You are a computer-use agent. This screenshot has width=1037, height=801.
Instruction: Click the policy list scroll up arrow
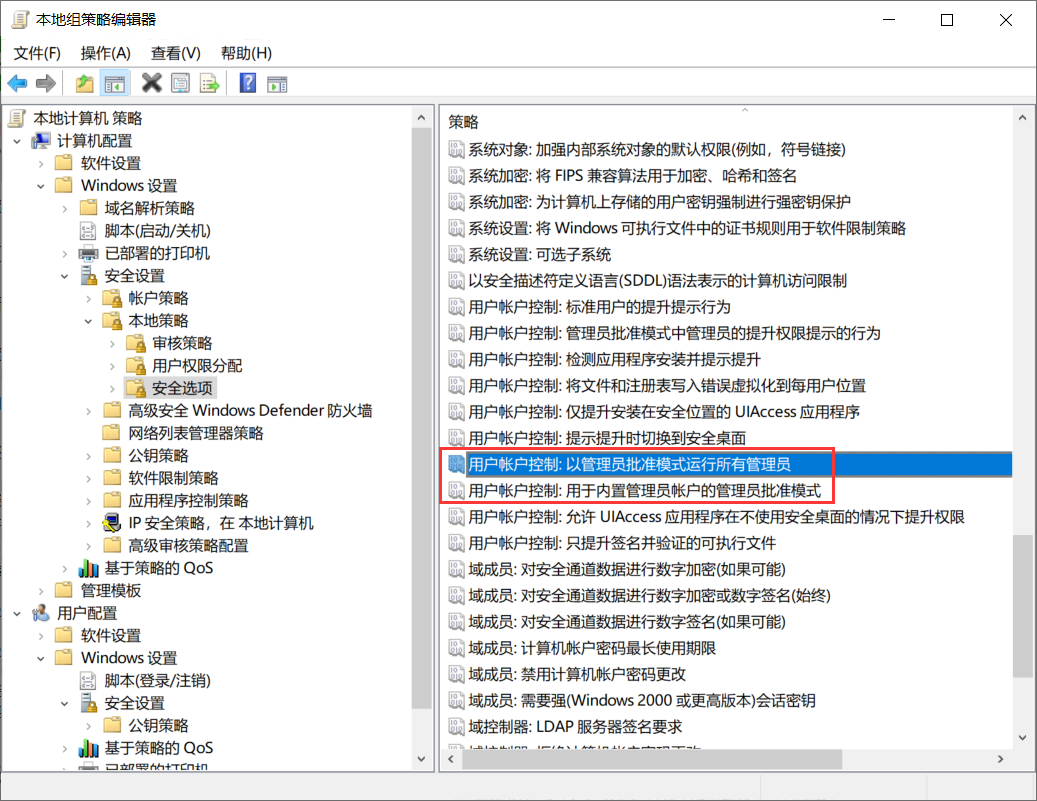[1022, 118]
